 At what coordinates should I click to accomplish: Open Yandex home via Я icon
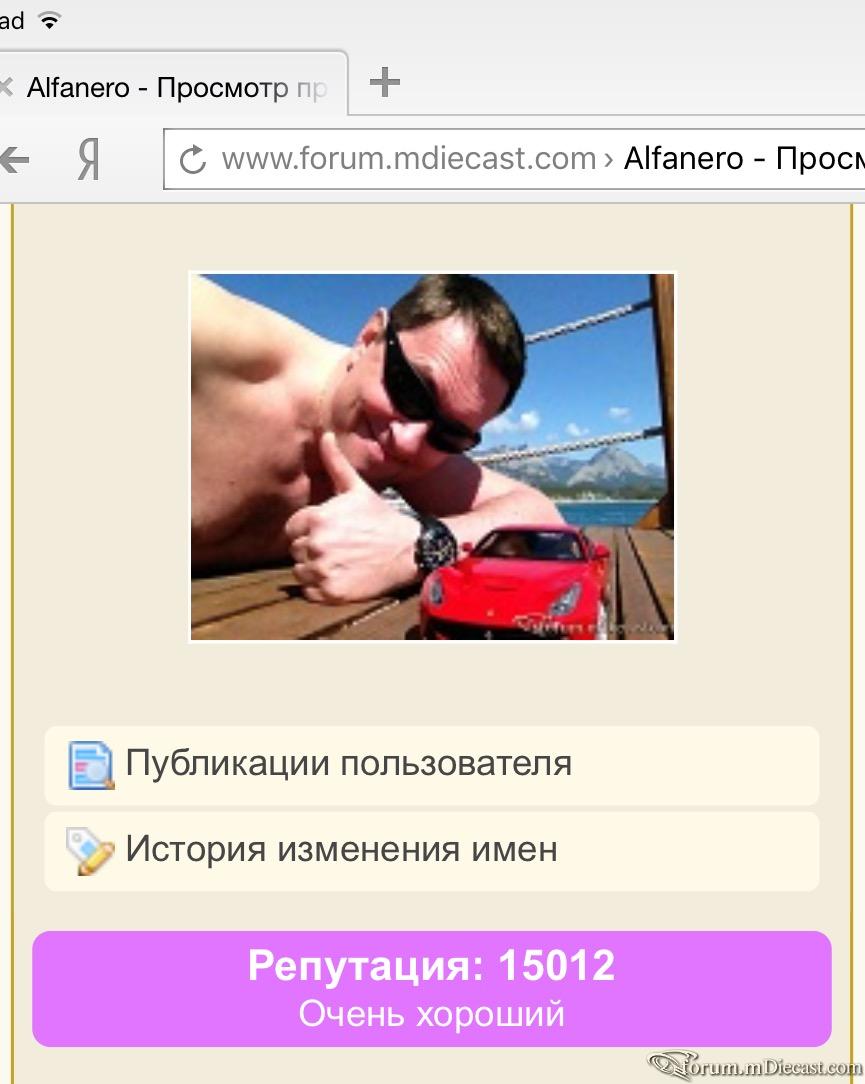pos(89,159)
